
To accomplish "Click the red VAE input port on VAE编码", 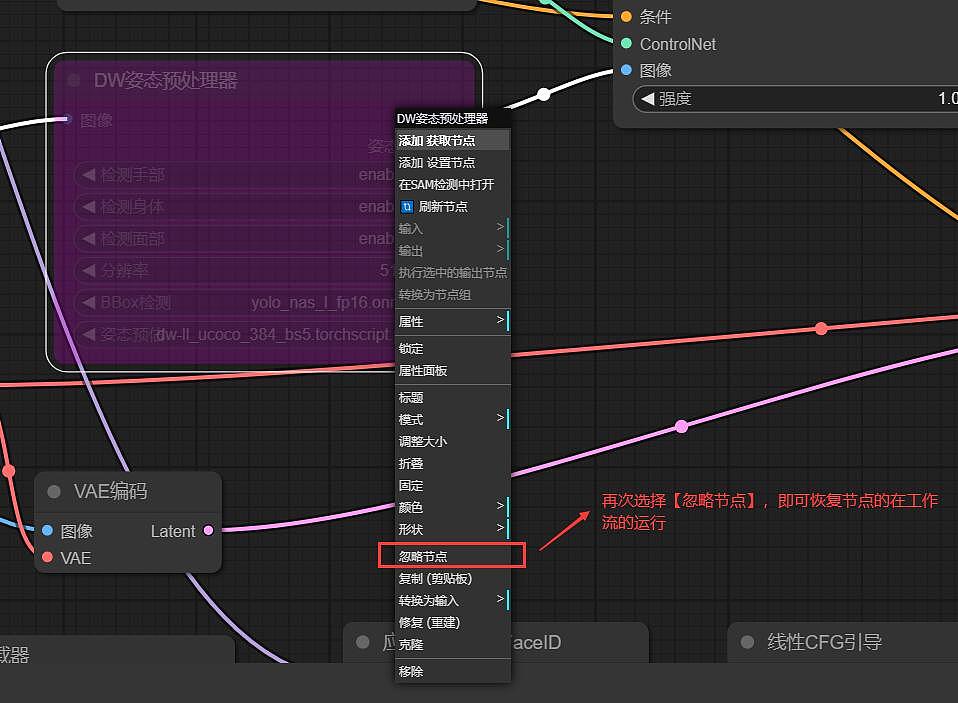I will pos(47,557).
